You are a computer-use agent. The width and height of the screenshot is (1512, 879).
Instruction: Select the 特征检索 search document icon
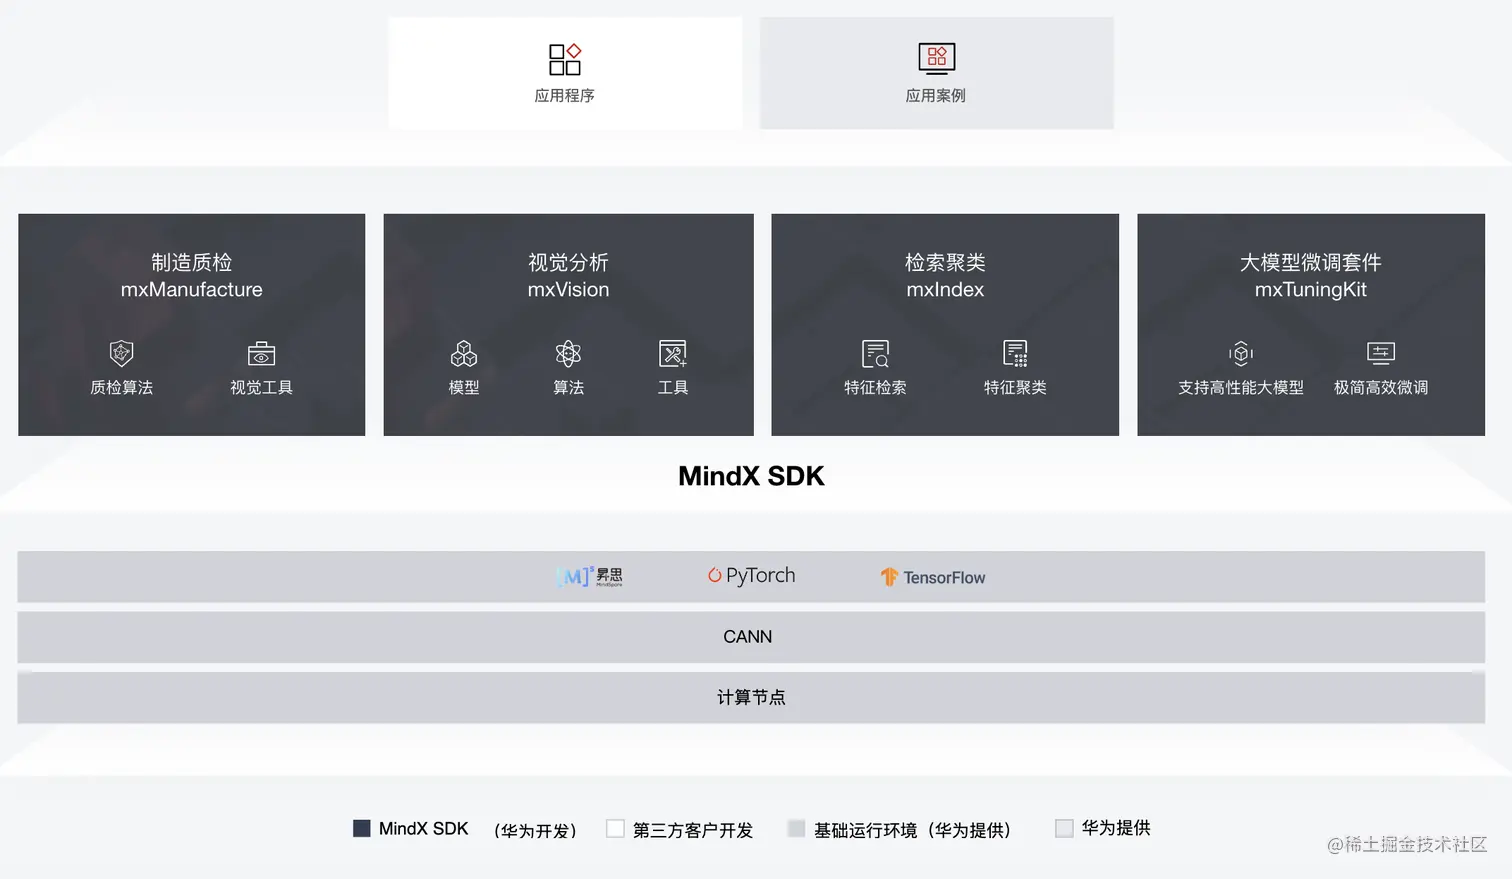pos(875,353)
